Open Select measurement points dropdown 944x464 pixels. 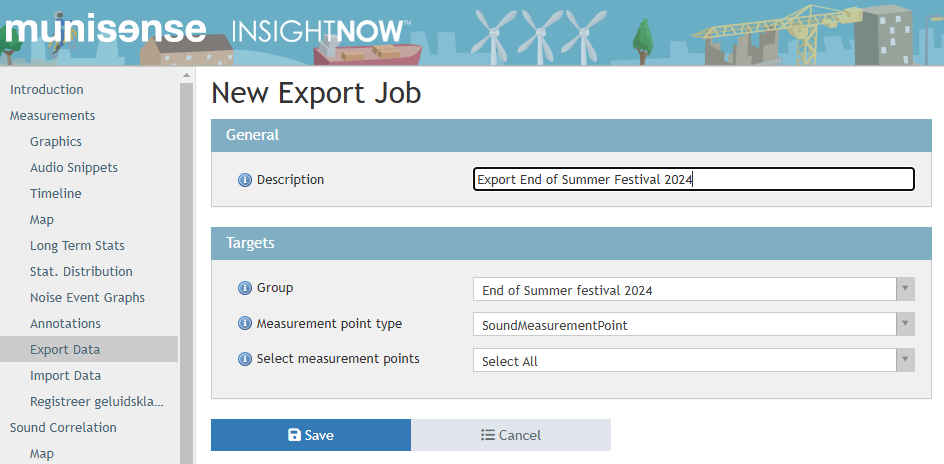point(693,361)
